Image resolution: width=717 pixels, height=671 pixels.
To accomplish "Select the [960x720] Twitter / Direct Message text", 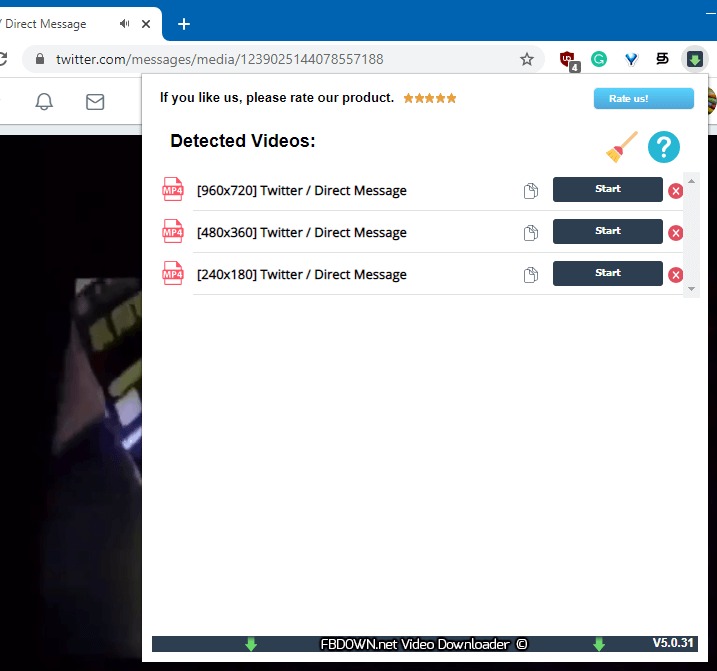I will [x=302, y=190].
